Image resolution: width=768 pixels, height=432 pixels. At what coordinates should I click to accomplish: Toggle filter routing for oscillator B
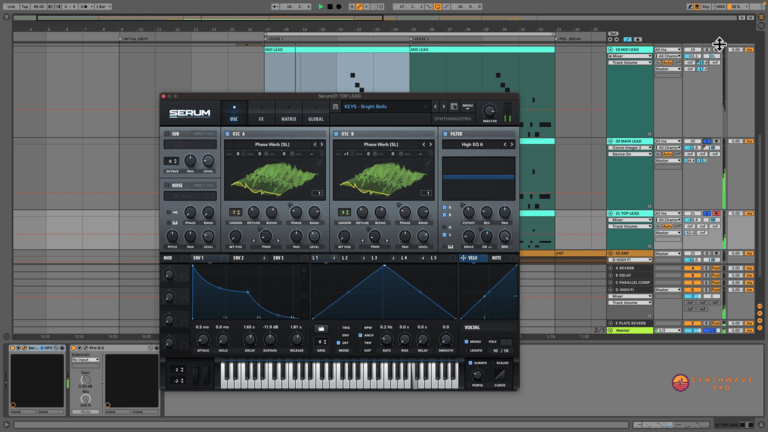445,215
